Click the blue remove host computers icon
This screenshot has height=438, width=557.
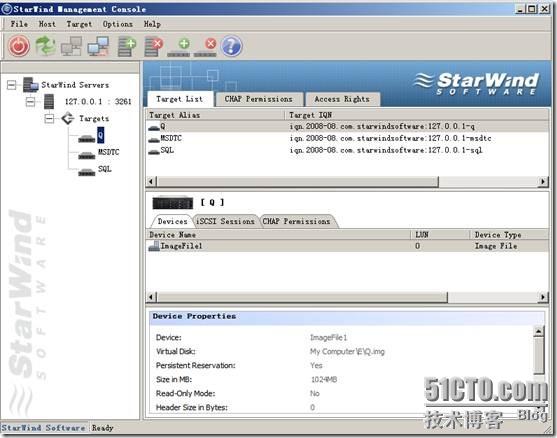pos(98,46)
